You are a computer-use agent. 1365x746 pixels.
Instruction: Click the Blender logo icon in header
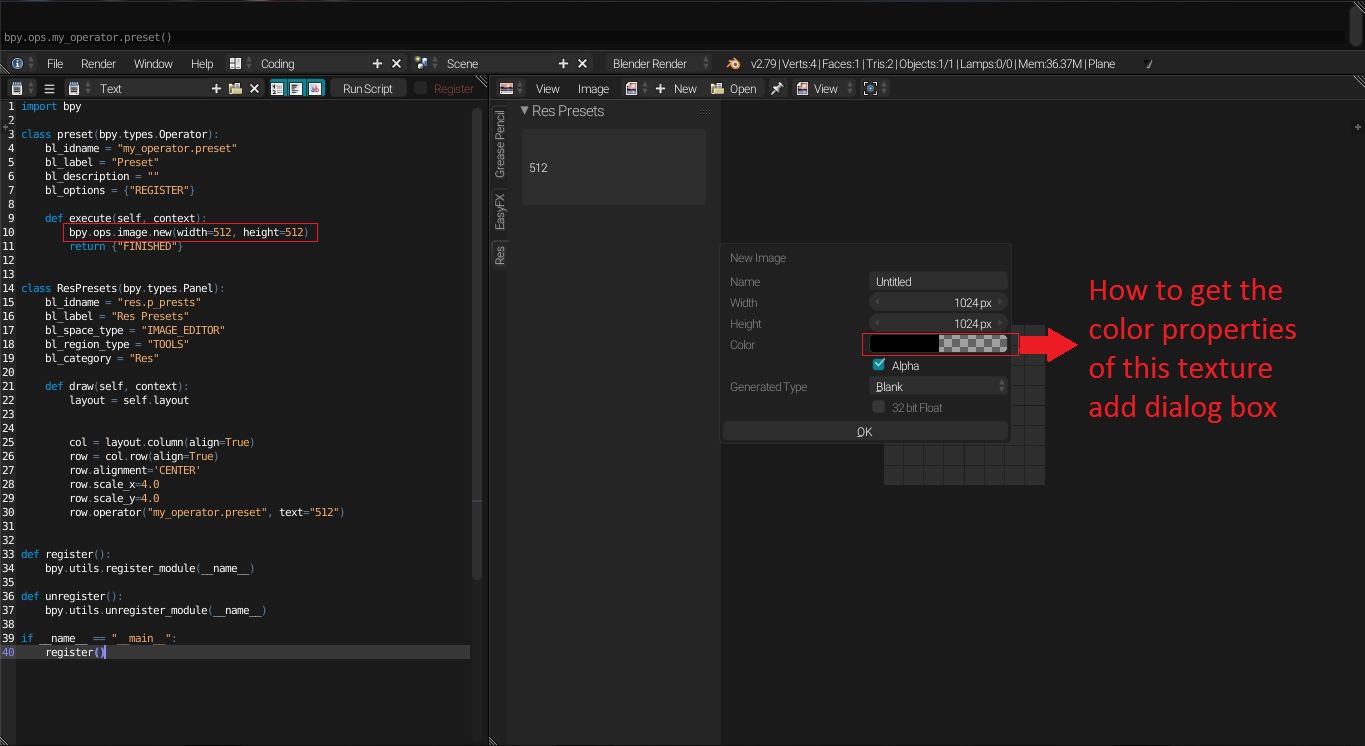pos(734,63)
